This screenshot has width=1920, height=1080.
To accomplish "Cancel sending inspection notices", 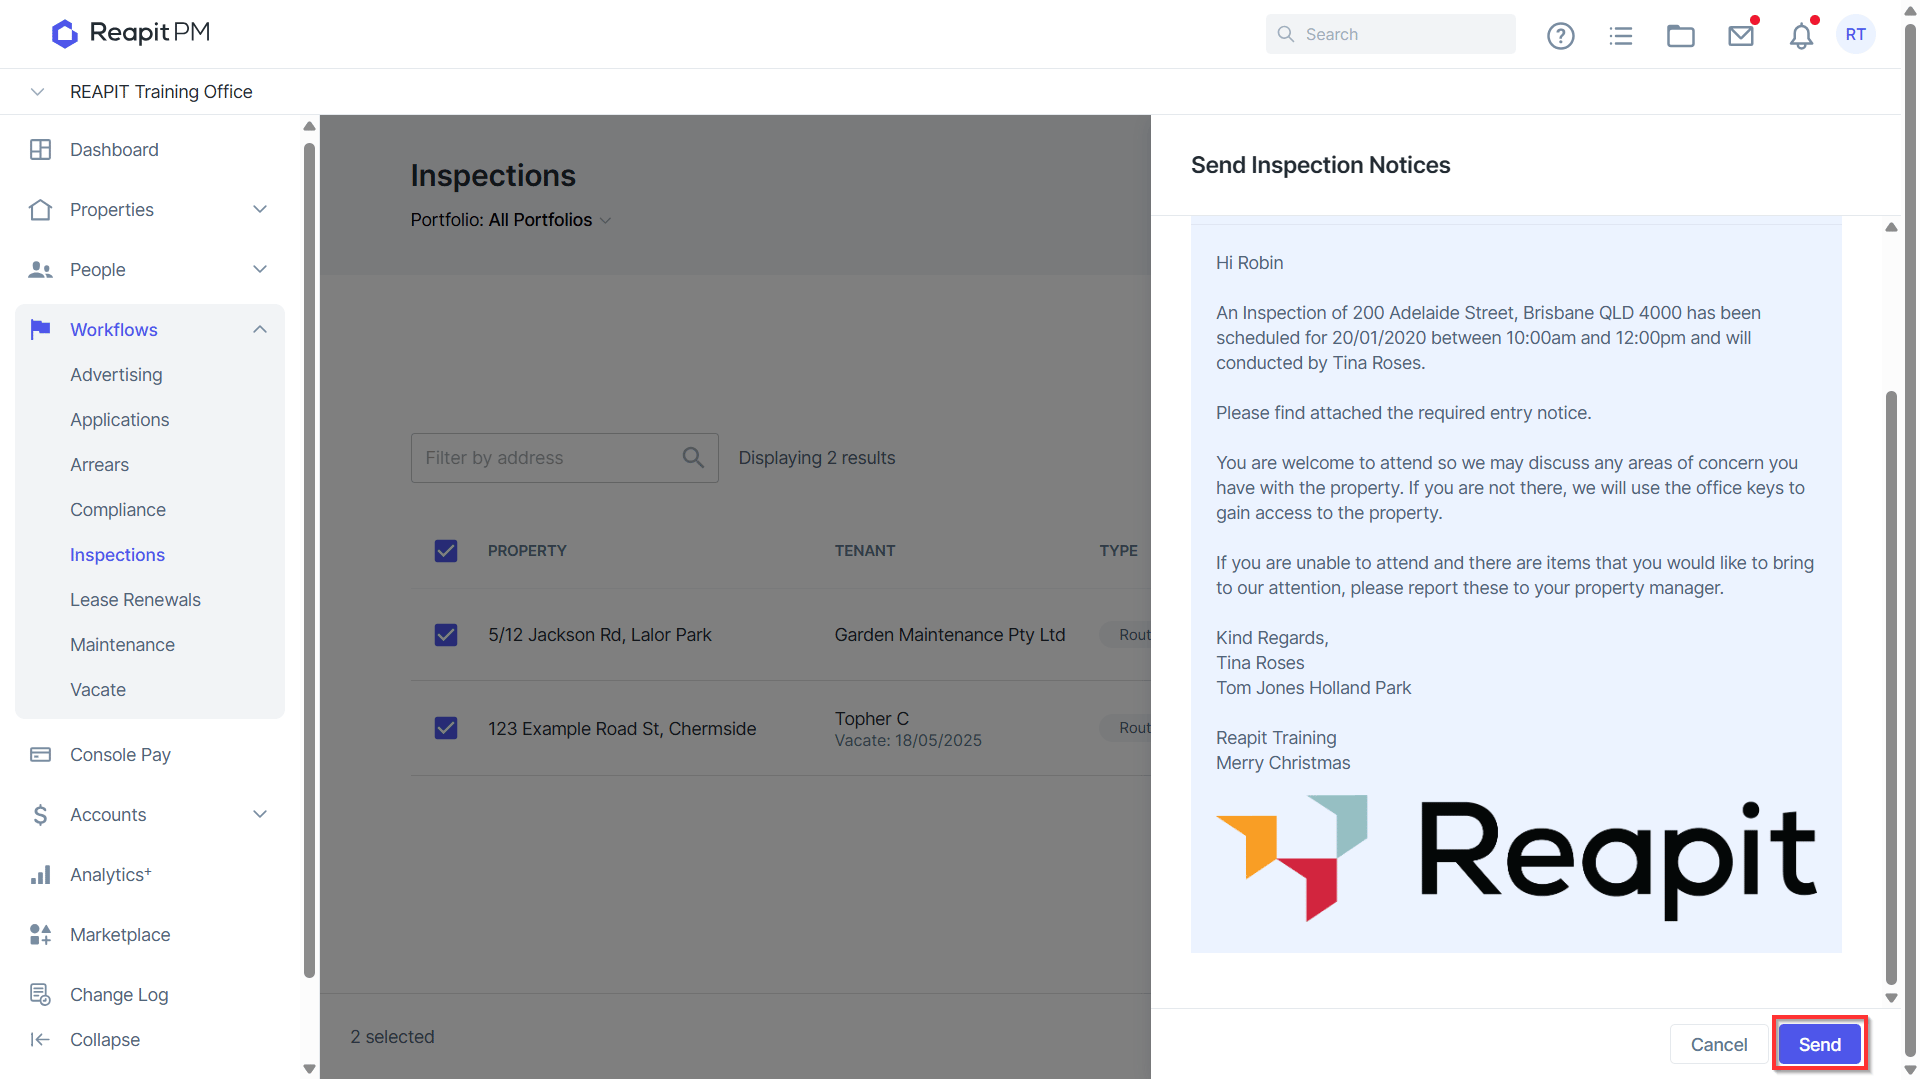I will tap(1719, 1045).
